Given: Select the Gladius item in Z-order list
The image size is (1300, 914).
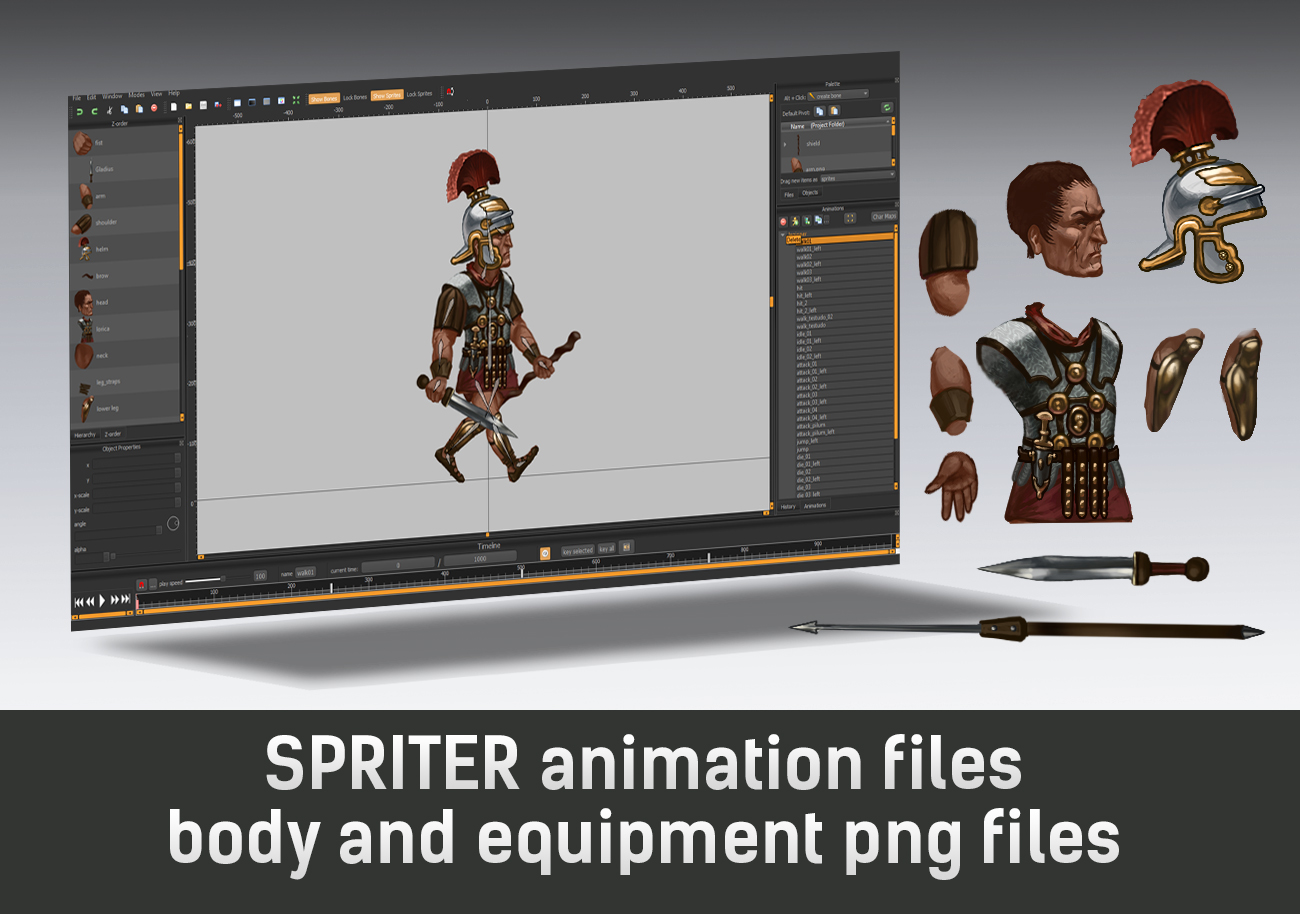Looking at the screenshot, I should pos(124,169).
